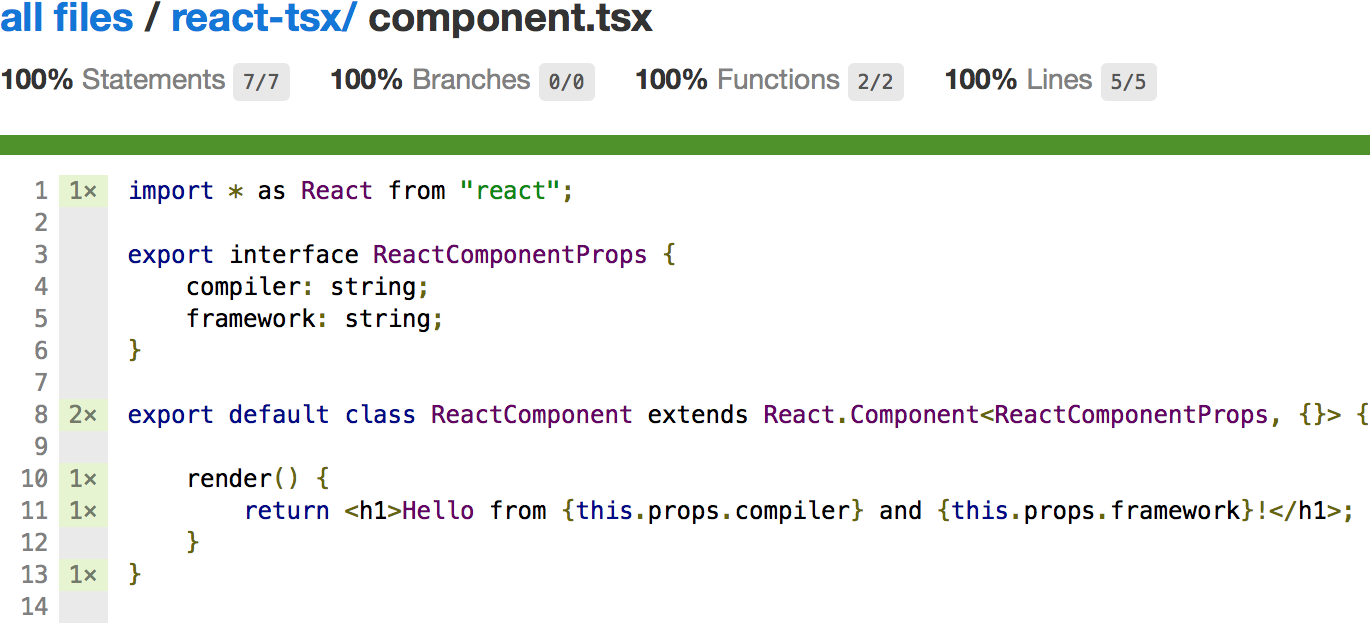The image size is (1370, 624).
Task: Select line number 1 in the gutter
Action: click(x=41, y=191)
